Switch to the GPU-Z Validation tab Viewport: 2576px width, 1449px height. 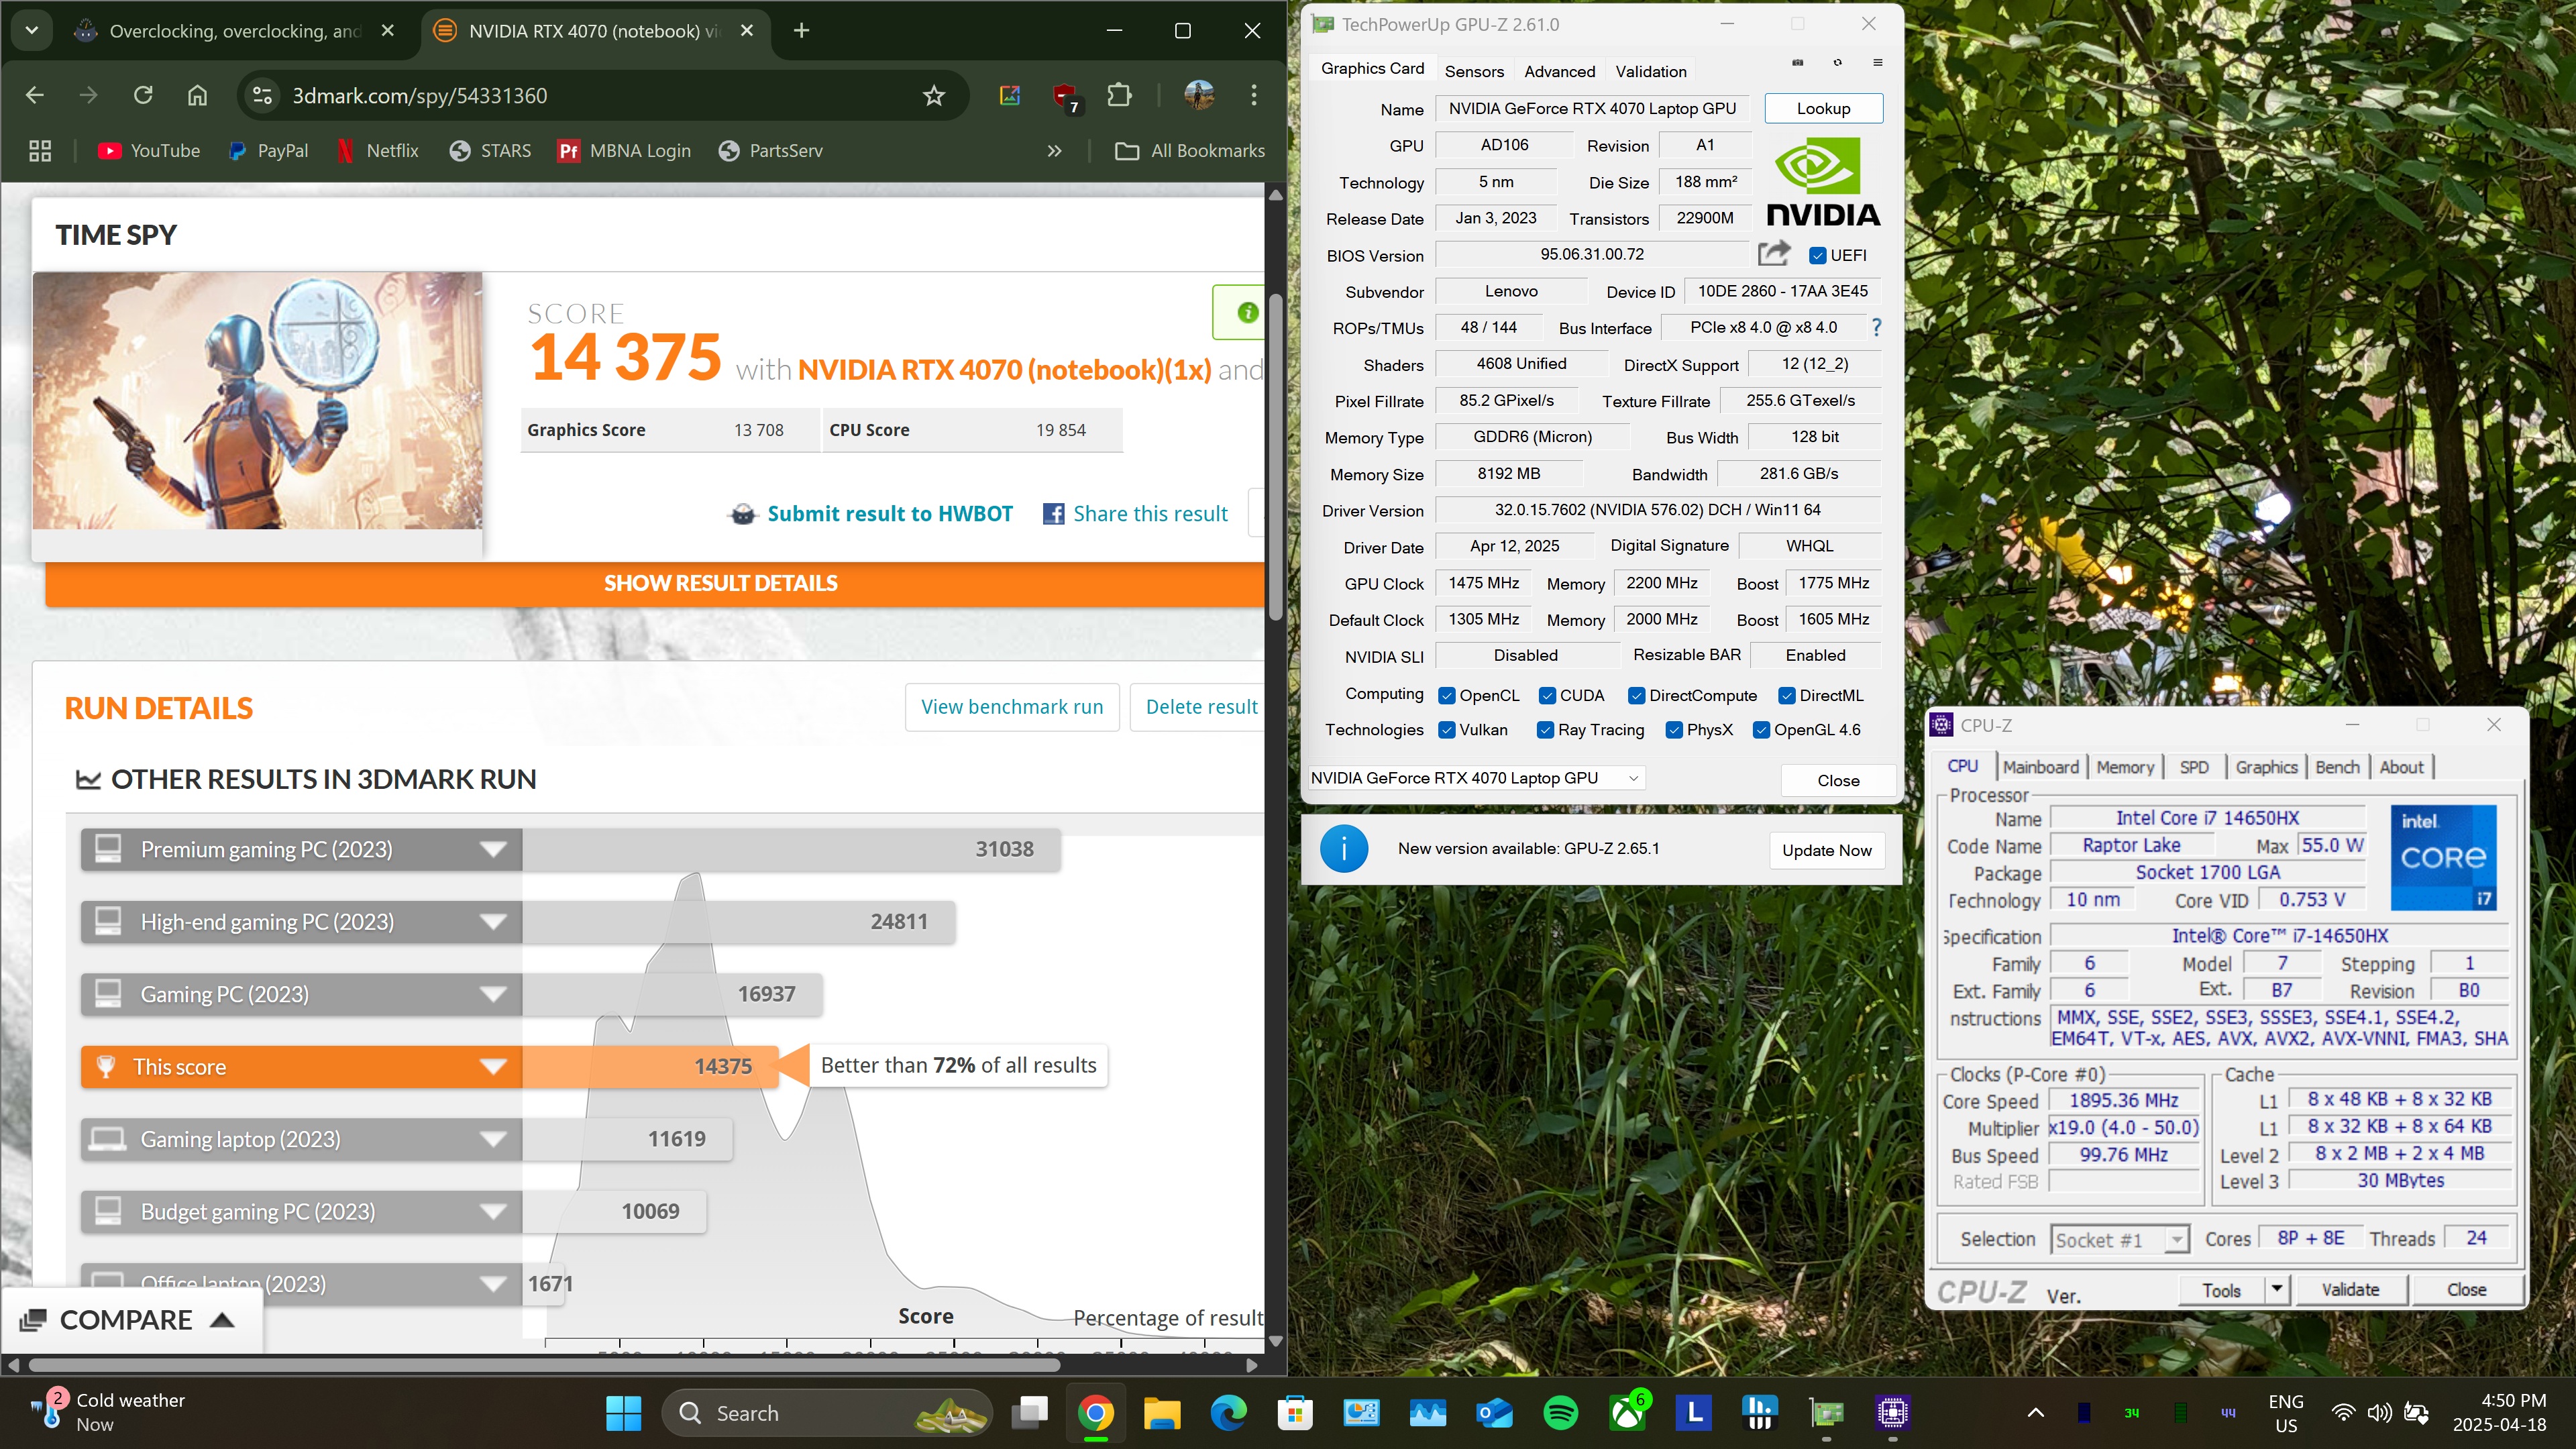1650,71
